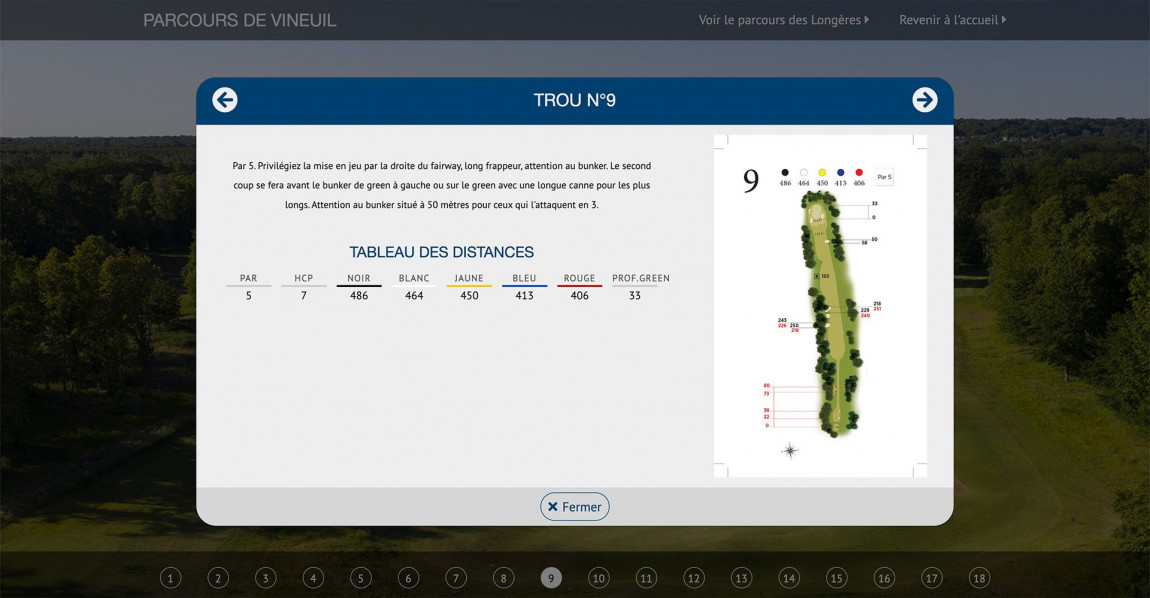
Task: Jump to hole 5 in bottom navigation
Action: pos(361,578)
